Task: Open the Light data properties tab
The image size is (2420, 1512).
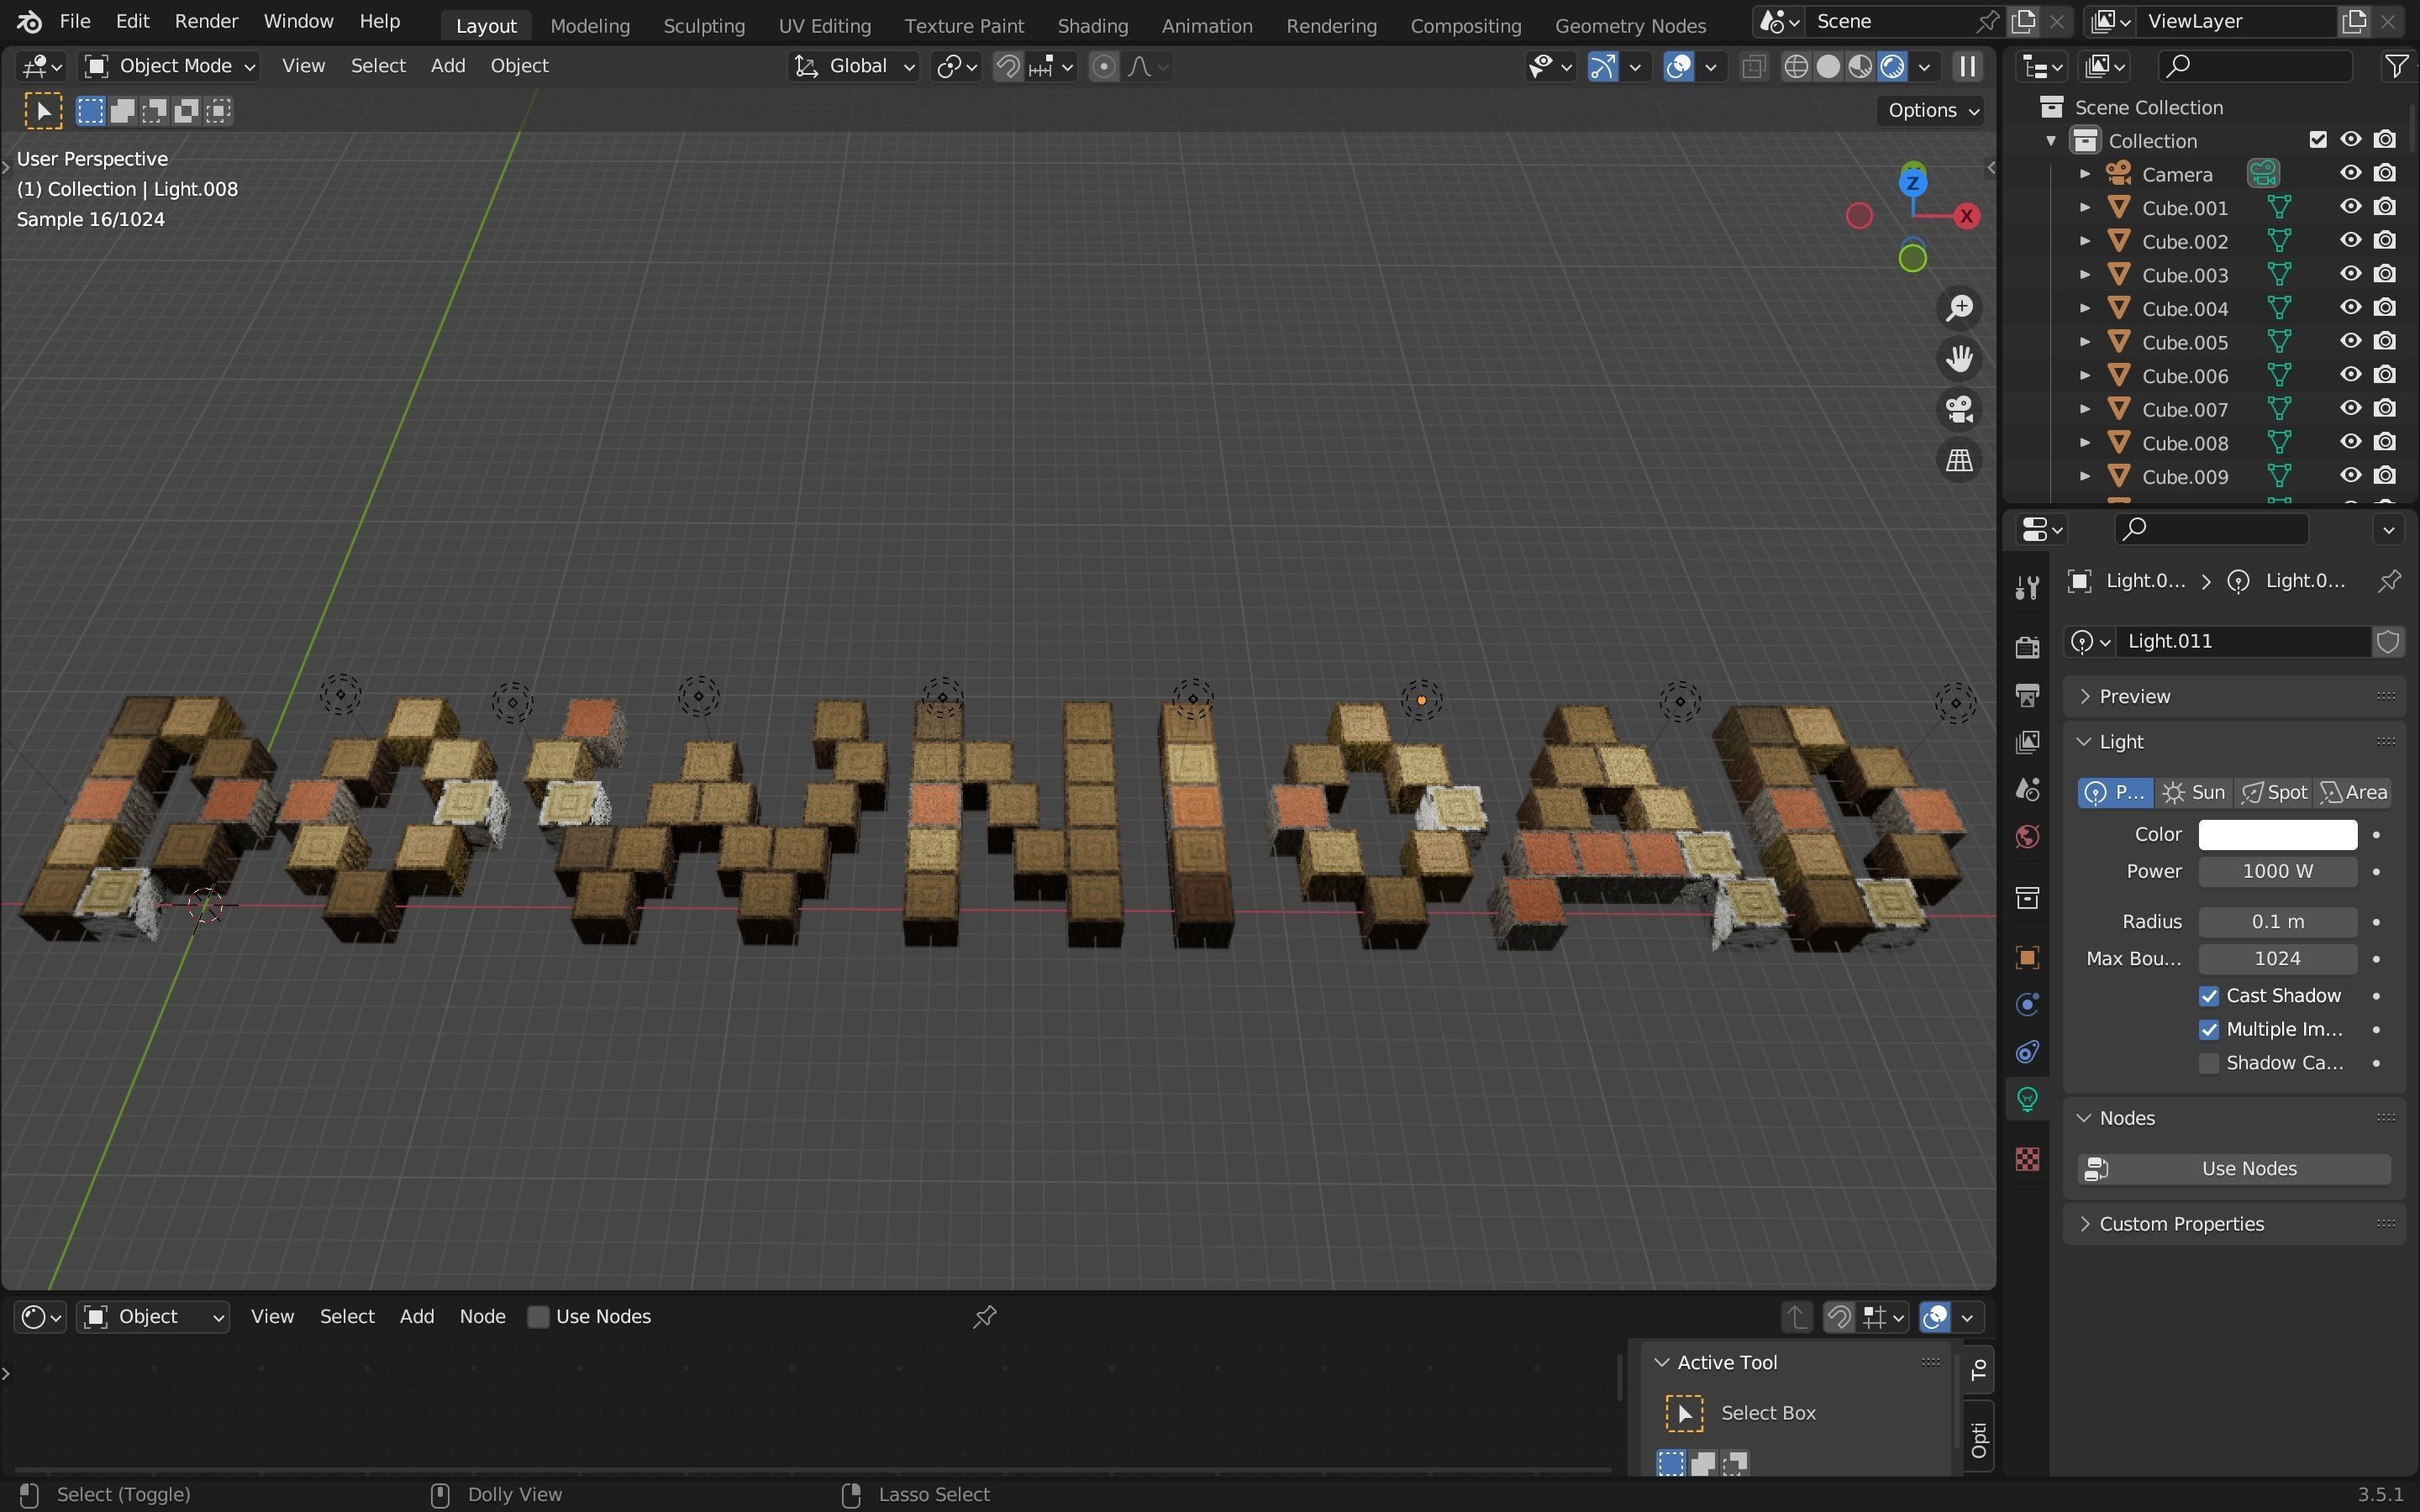Action: coord(2027,1100)
